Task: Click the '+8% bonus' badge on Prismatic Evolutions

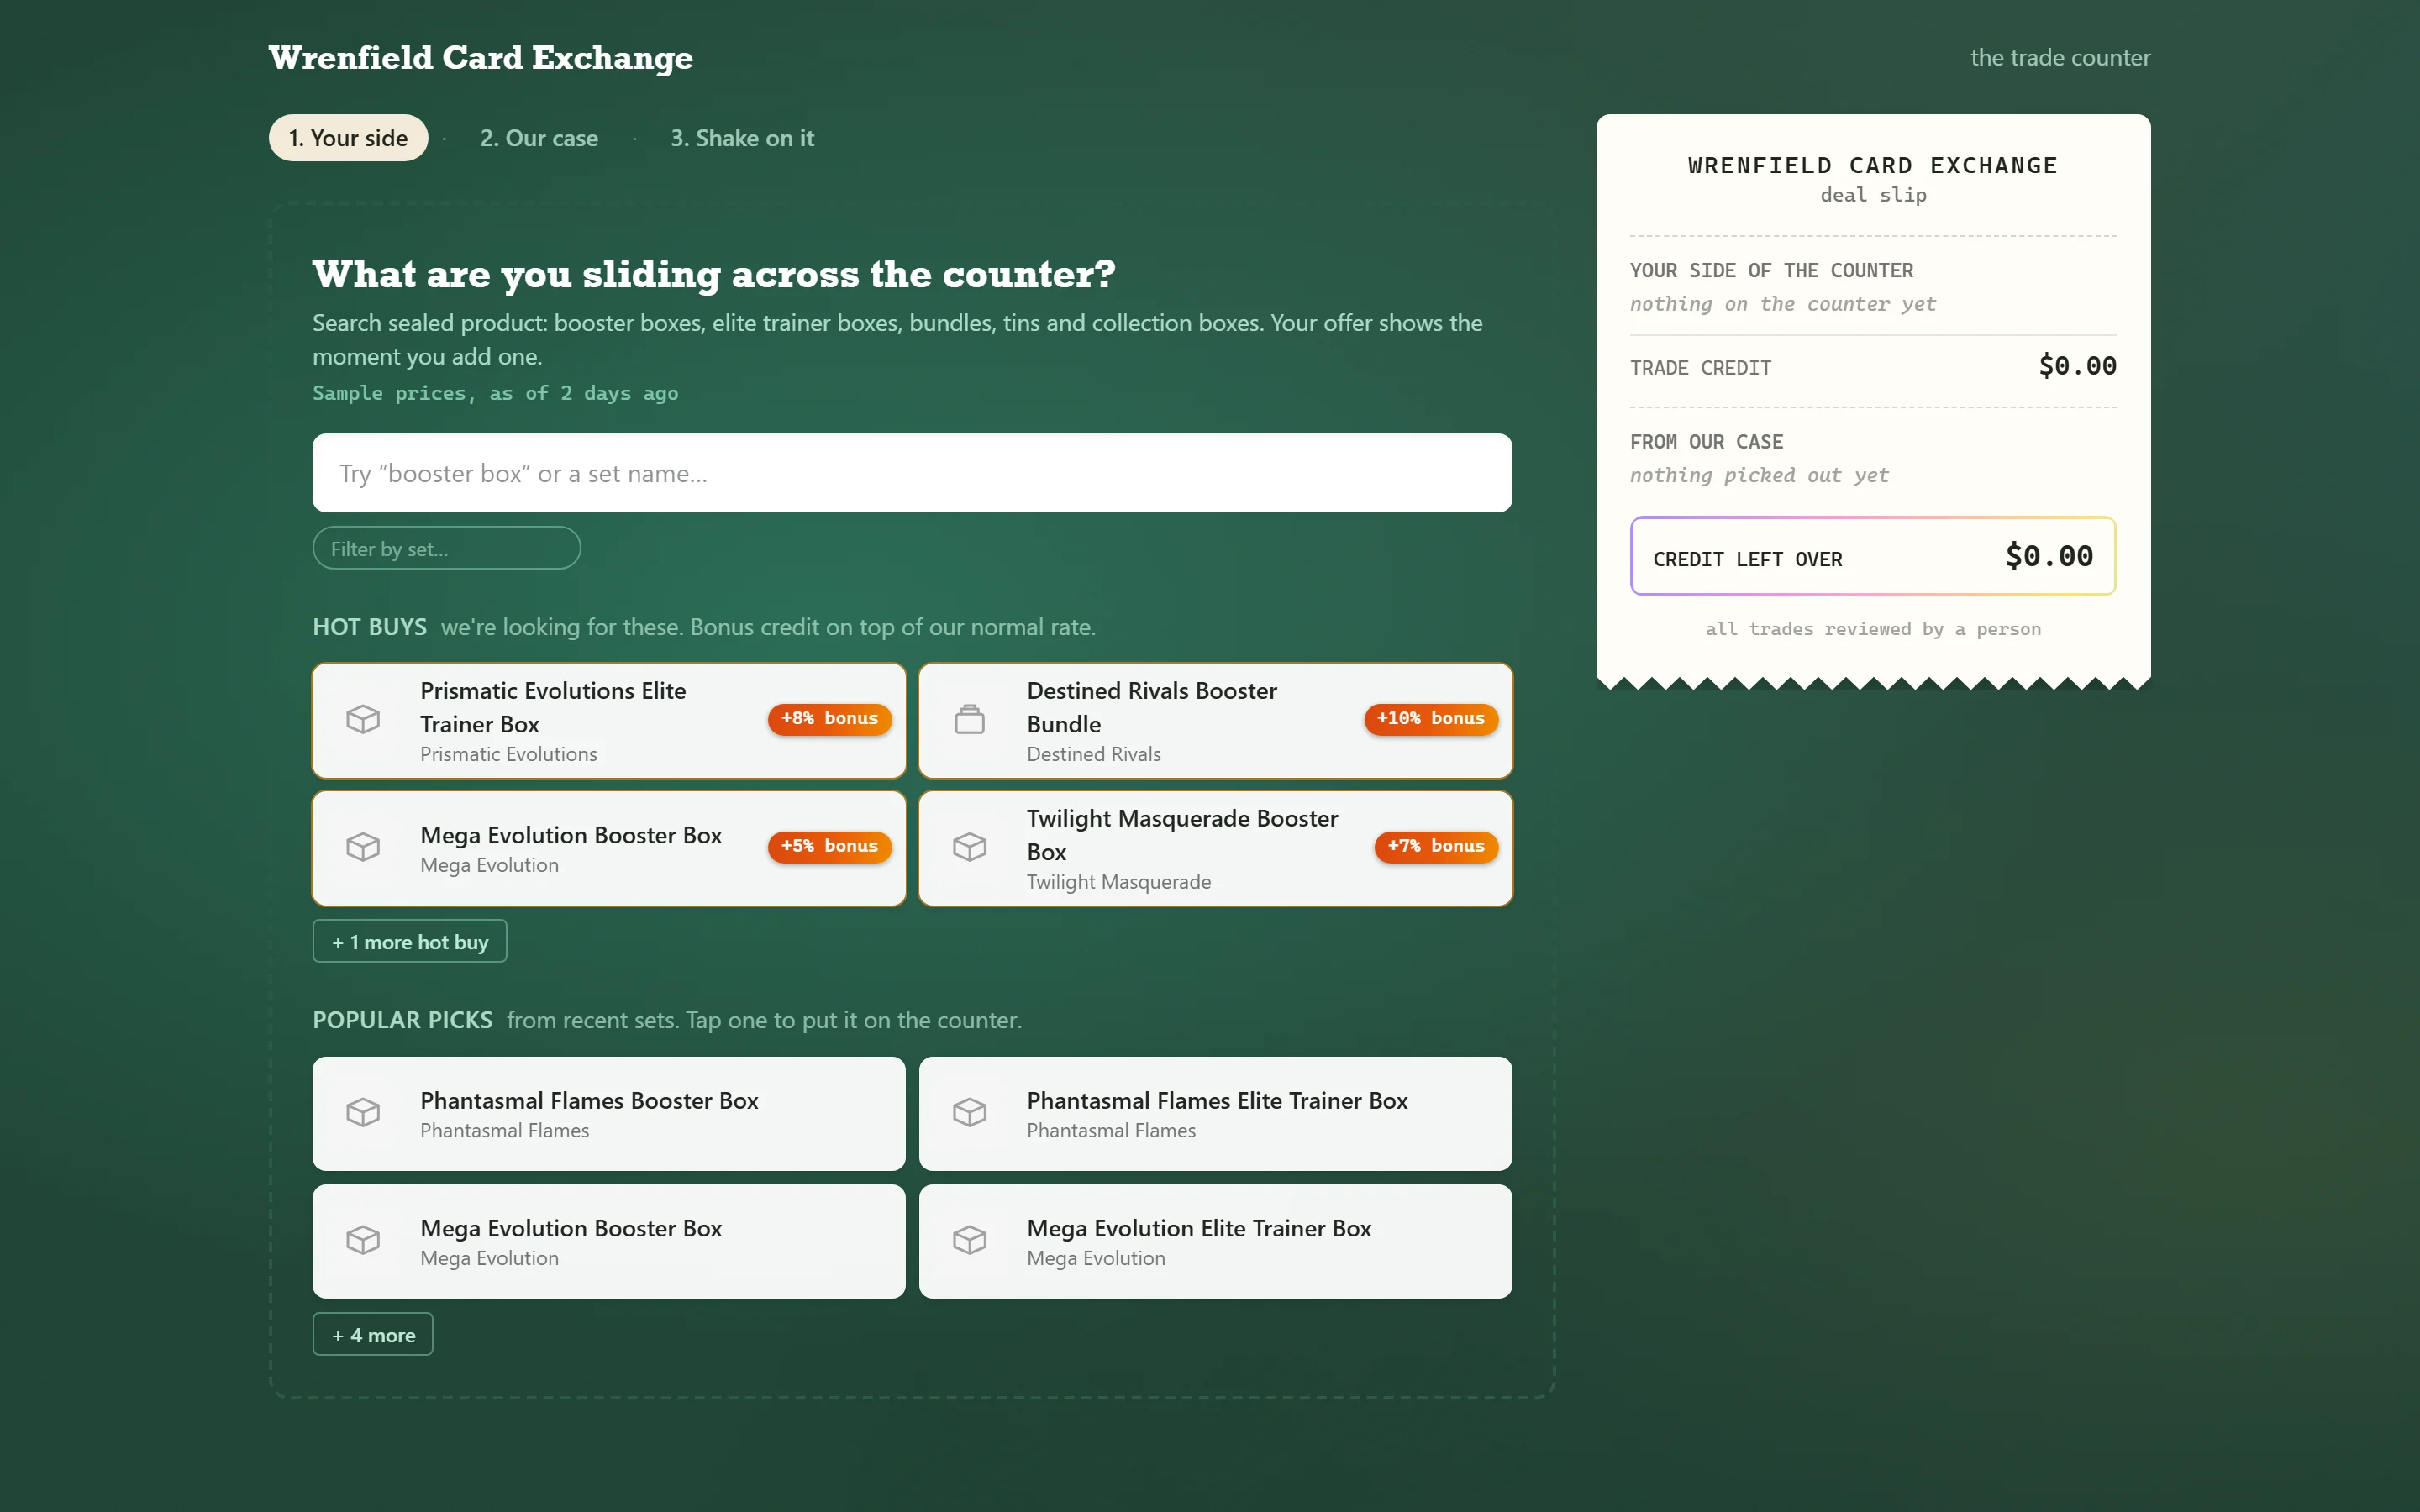Action: point(830,719)
